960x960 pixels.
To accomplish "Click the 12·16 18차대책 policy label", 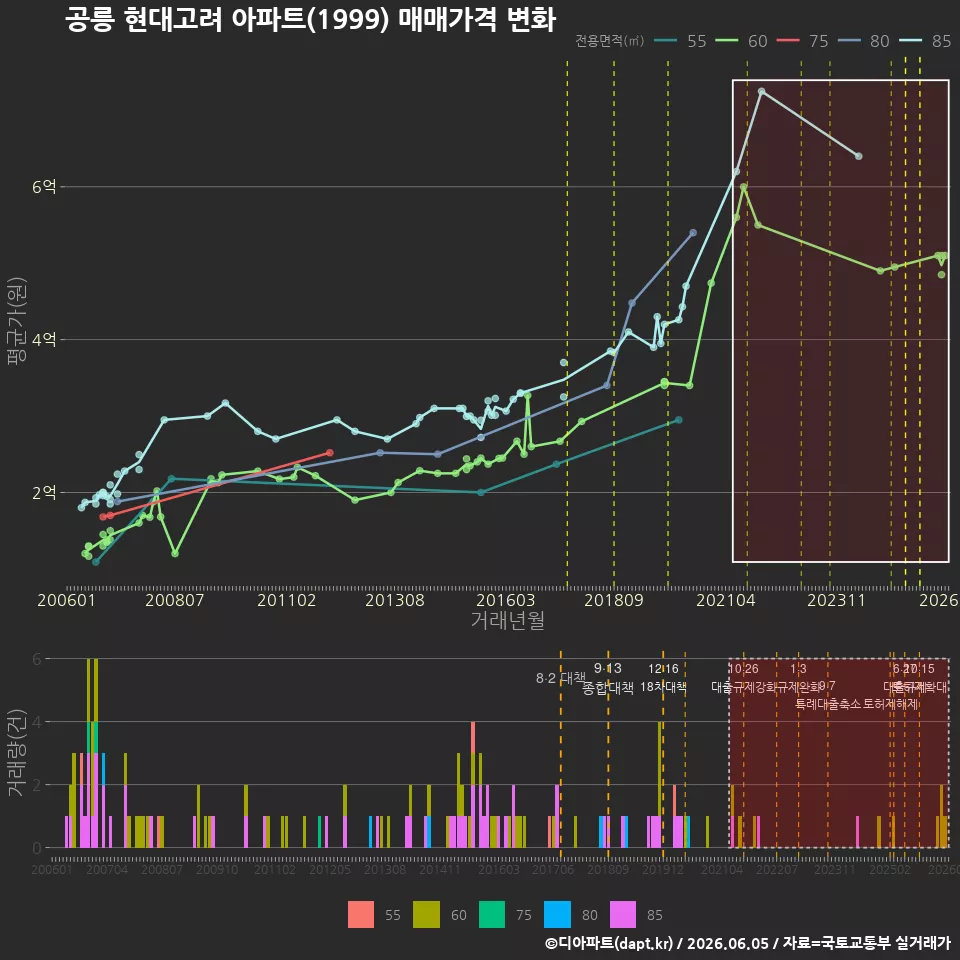I will pos(663,678).
